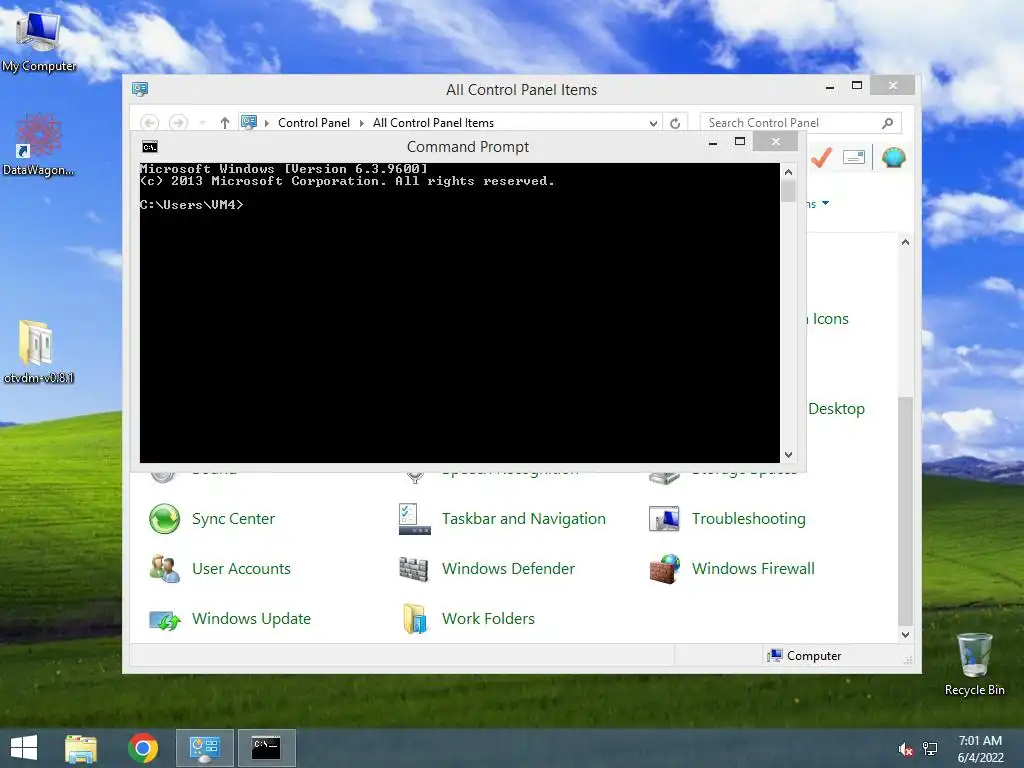
Task: Open the Troubleshooting icon
Action: [x=664, y=519]
